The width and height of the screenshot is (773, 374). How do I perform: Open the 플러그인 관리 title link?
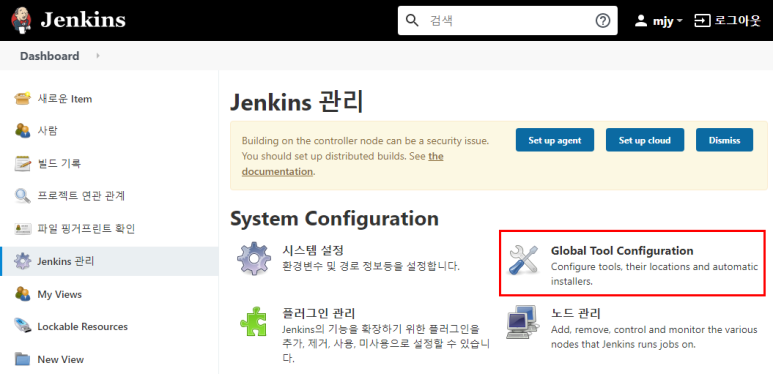click(x=319, y=313)
